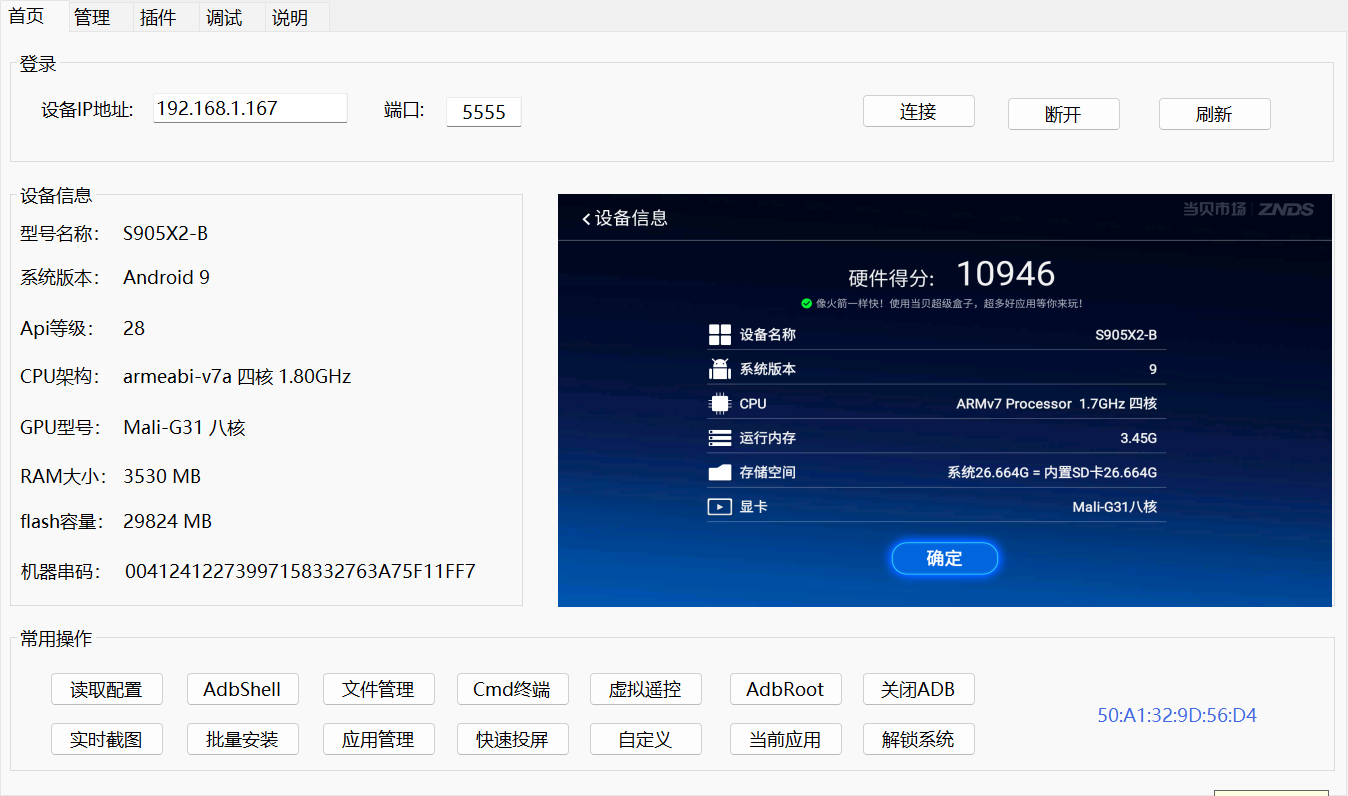This screenshot has height=796, width=1348.
Task: Click model name value S905X2-B in 设备信息 panel
Action: click(166, 234)
